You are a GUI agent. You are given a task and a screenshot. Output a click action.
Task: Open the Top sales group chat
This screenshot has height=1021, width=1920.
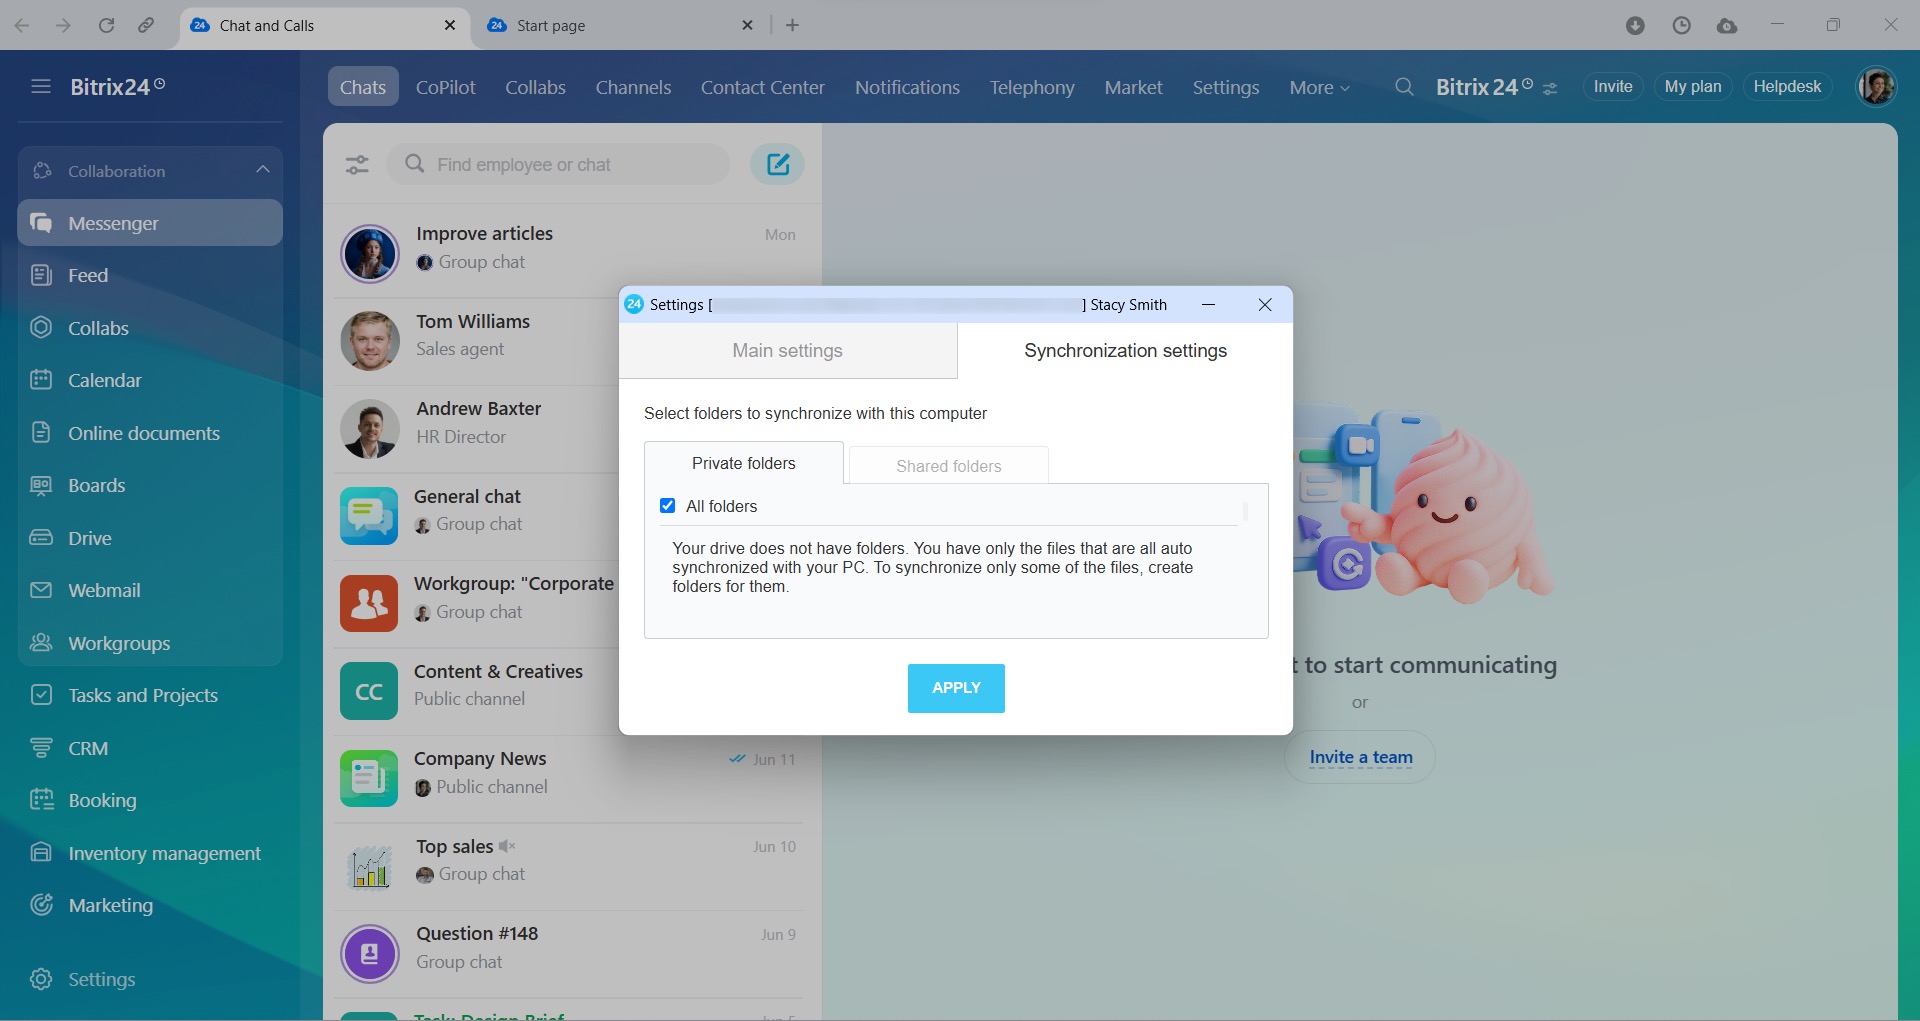click(x=570, y=865)
